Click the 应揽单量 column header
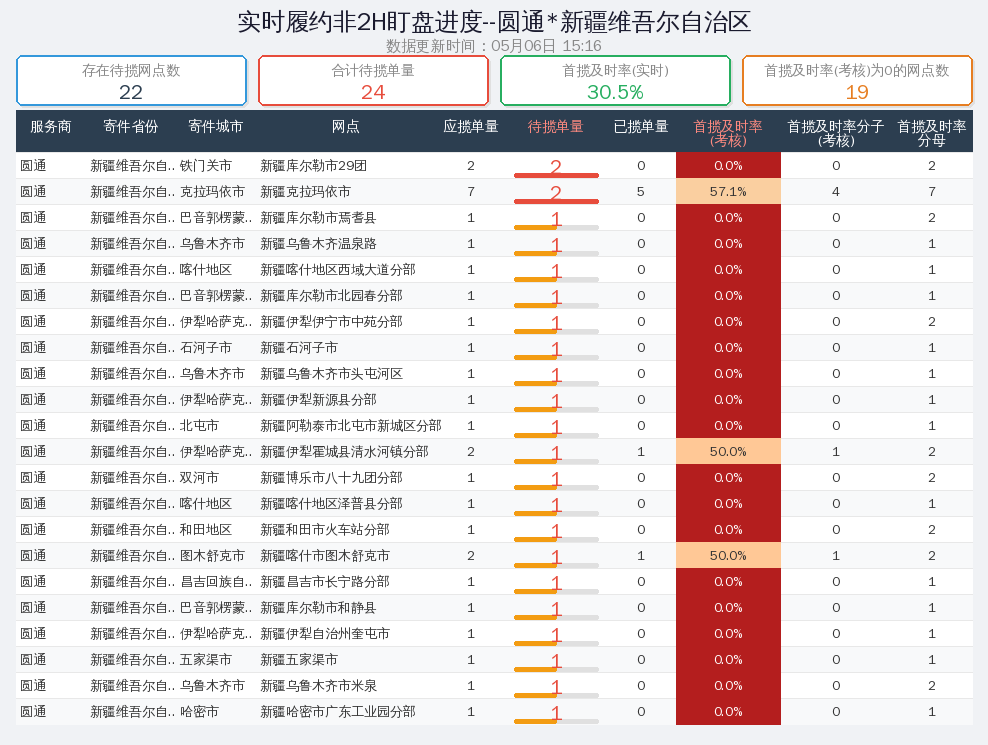 tap(471, 127)
